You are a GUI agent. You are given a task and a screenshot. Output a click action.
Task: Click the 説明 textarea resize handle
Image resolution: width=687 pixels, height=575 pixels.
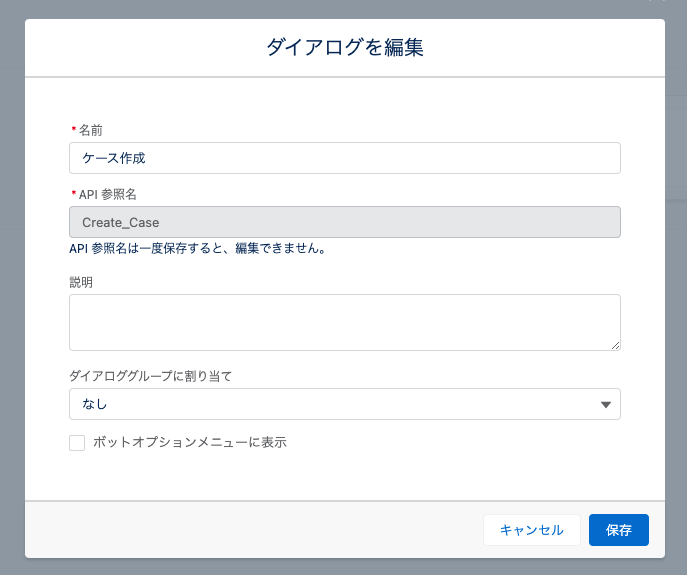pyautogui.click(x=615, y=345)
